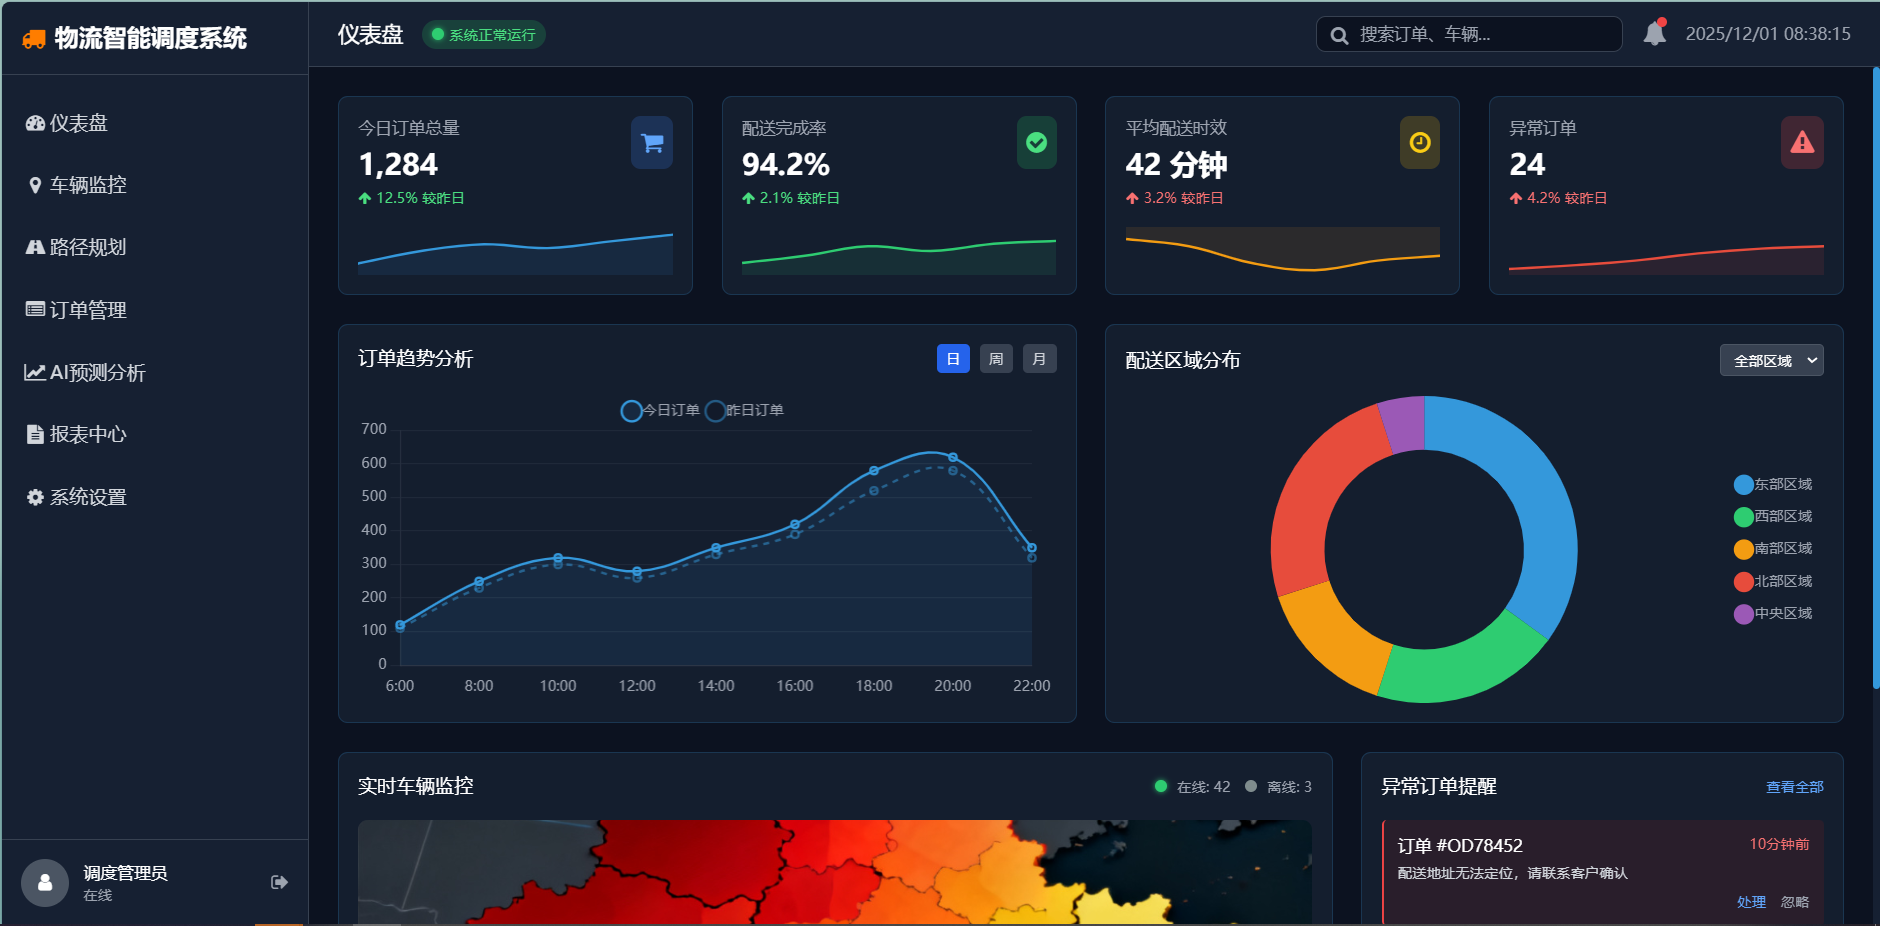
Task: Click the green checkmark icon on 配送完成率 card
Action: [x=1036, y=143]
